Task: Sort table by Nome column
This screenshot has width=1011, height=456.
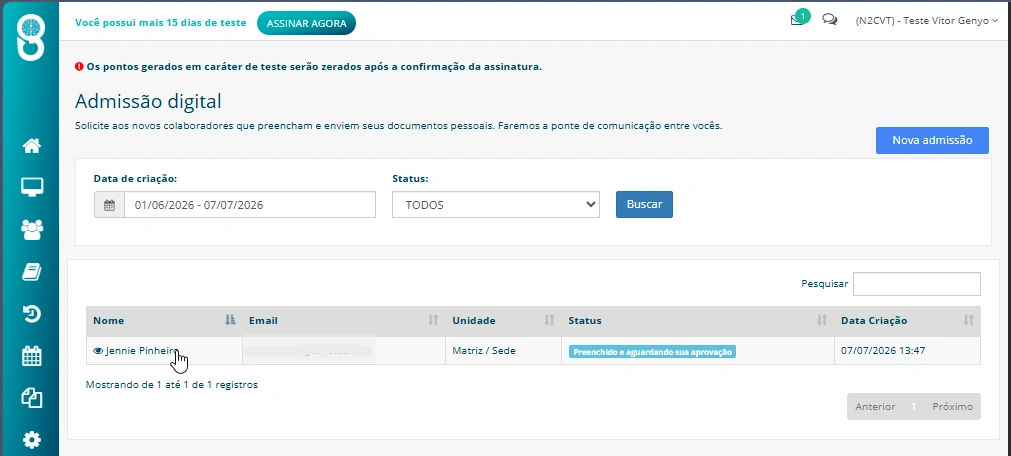Action: [x=164, y=320]
